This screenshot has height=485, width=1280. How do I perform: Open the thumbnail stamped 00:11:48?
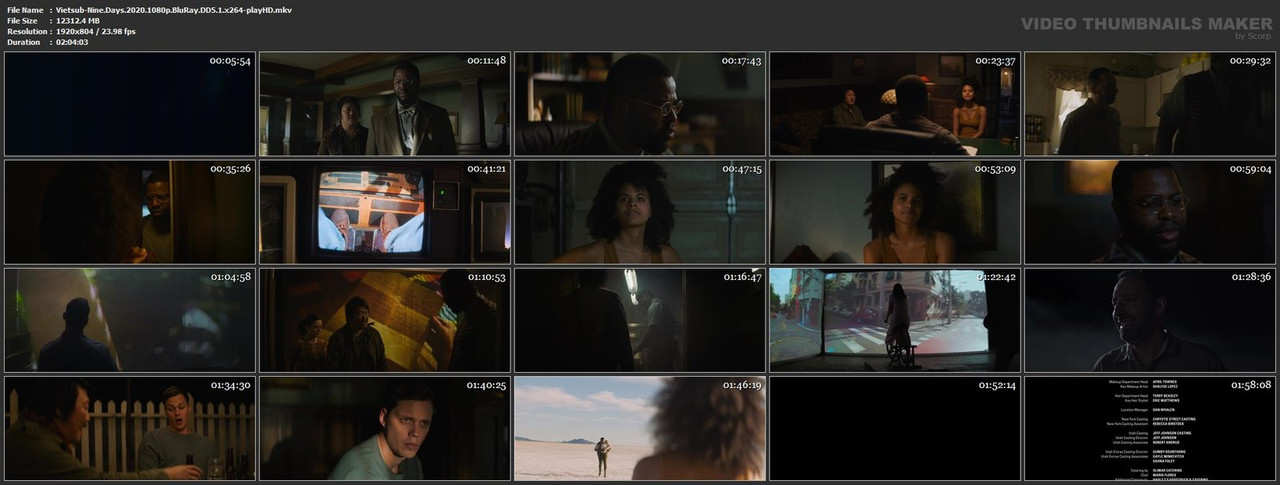[385, 104]
